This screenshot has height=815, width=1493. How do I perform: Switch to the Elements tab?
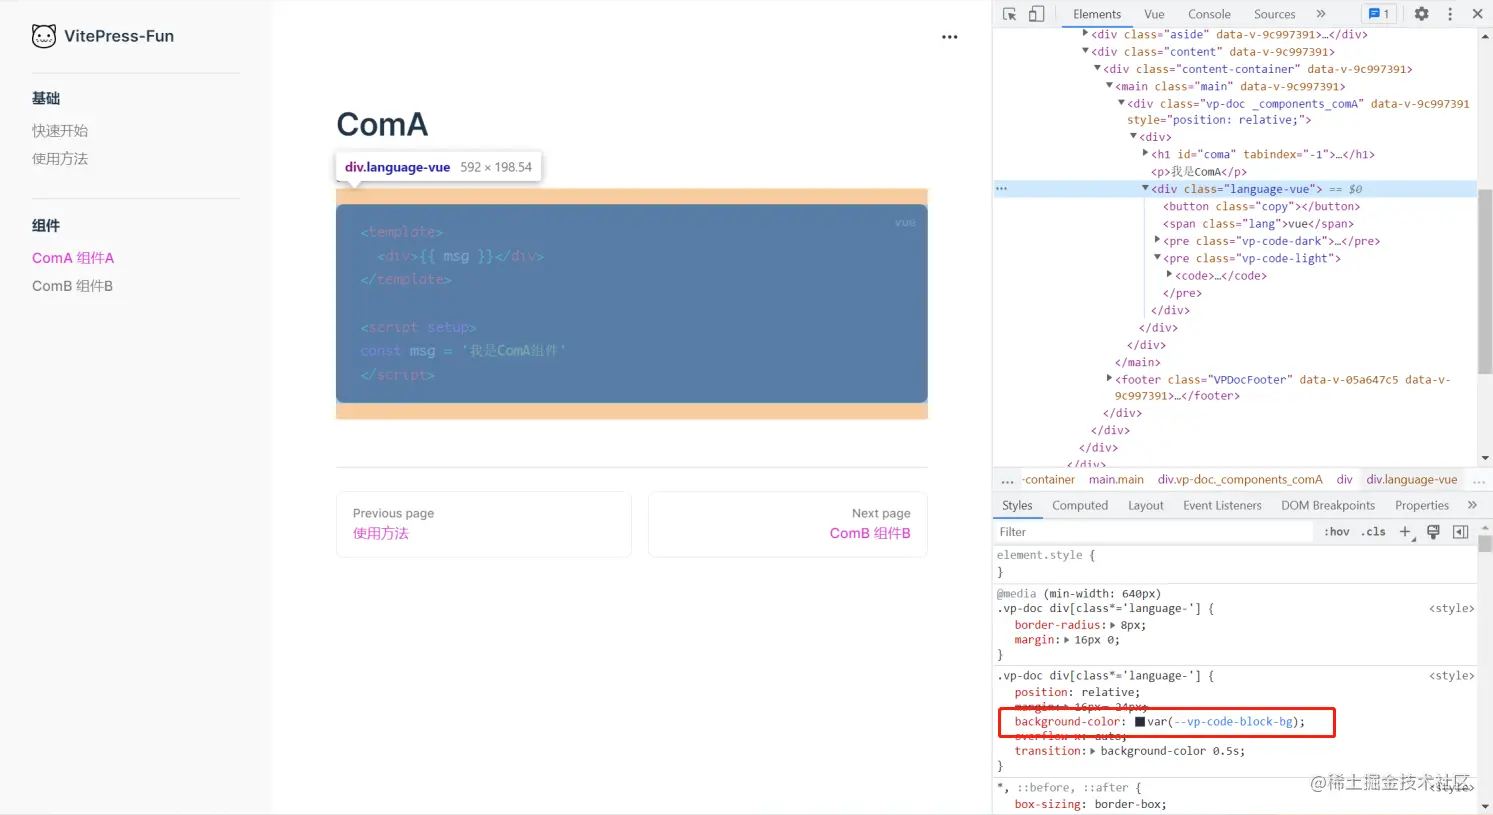point(1097,14)
